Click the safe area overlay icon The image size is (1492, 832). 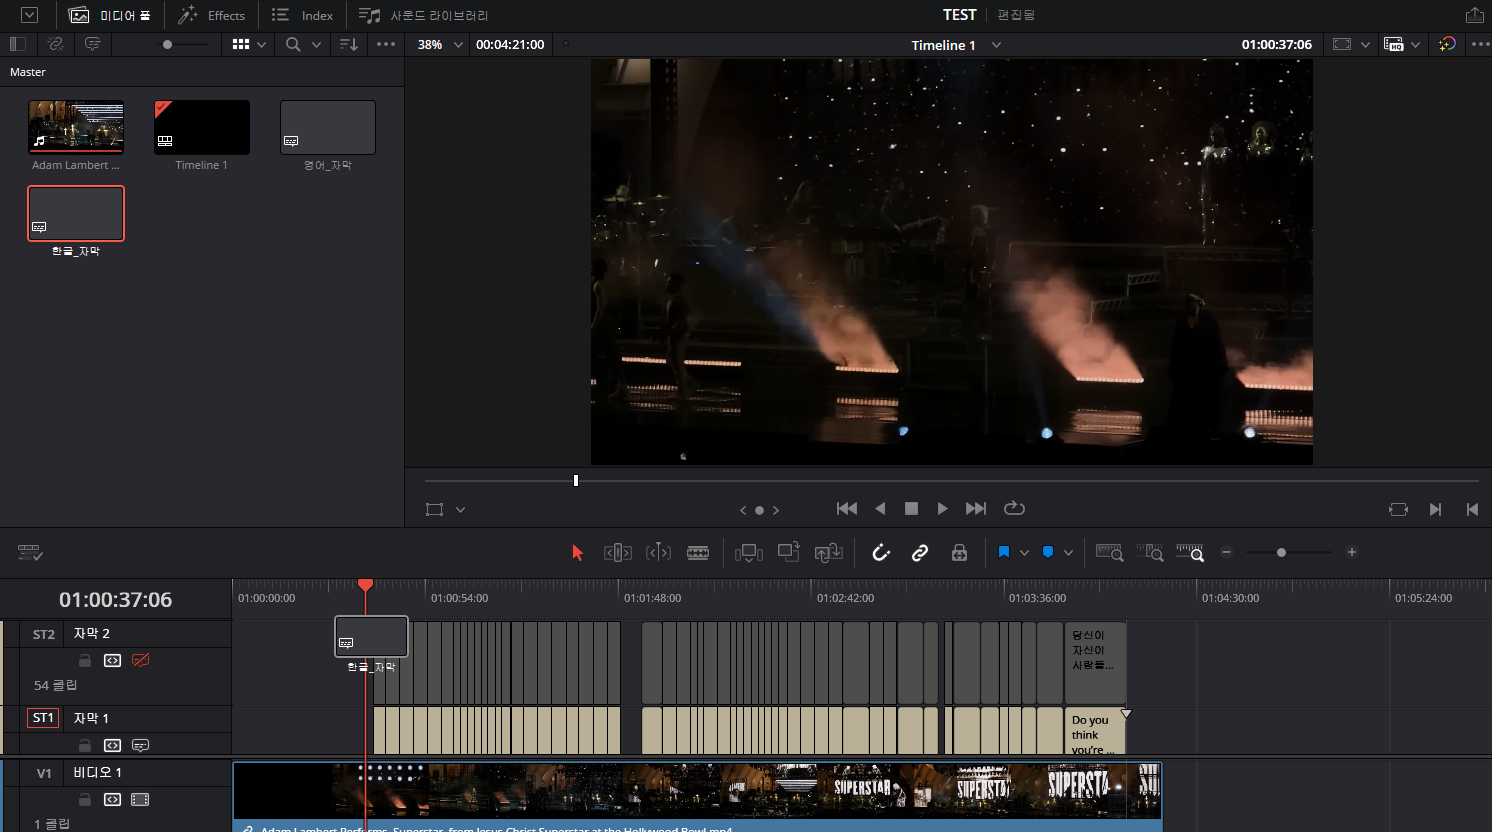click(1342, 44)
